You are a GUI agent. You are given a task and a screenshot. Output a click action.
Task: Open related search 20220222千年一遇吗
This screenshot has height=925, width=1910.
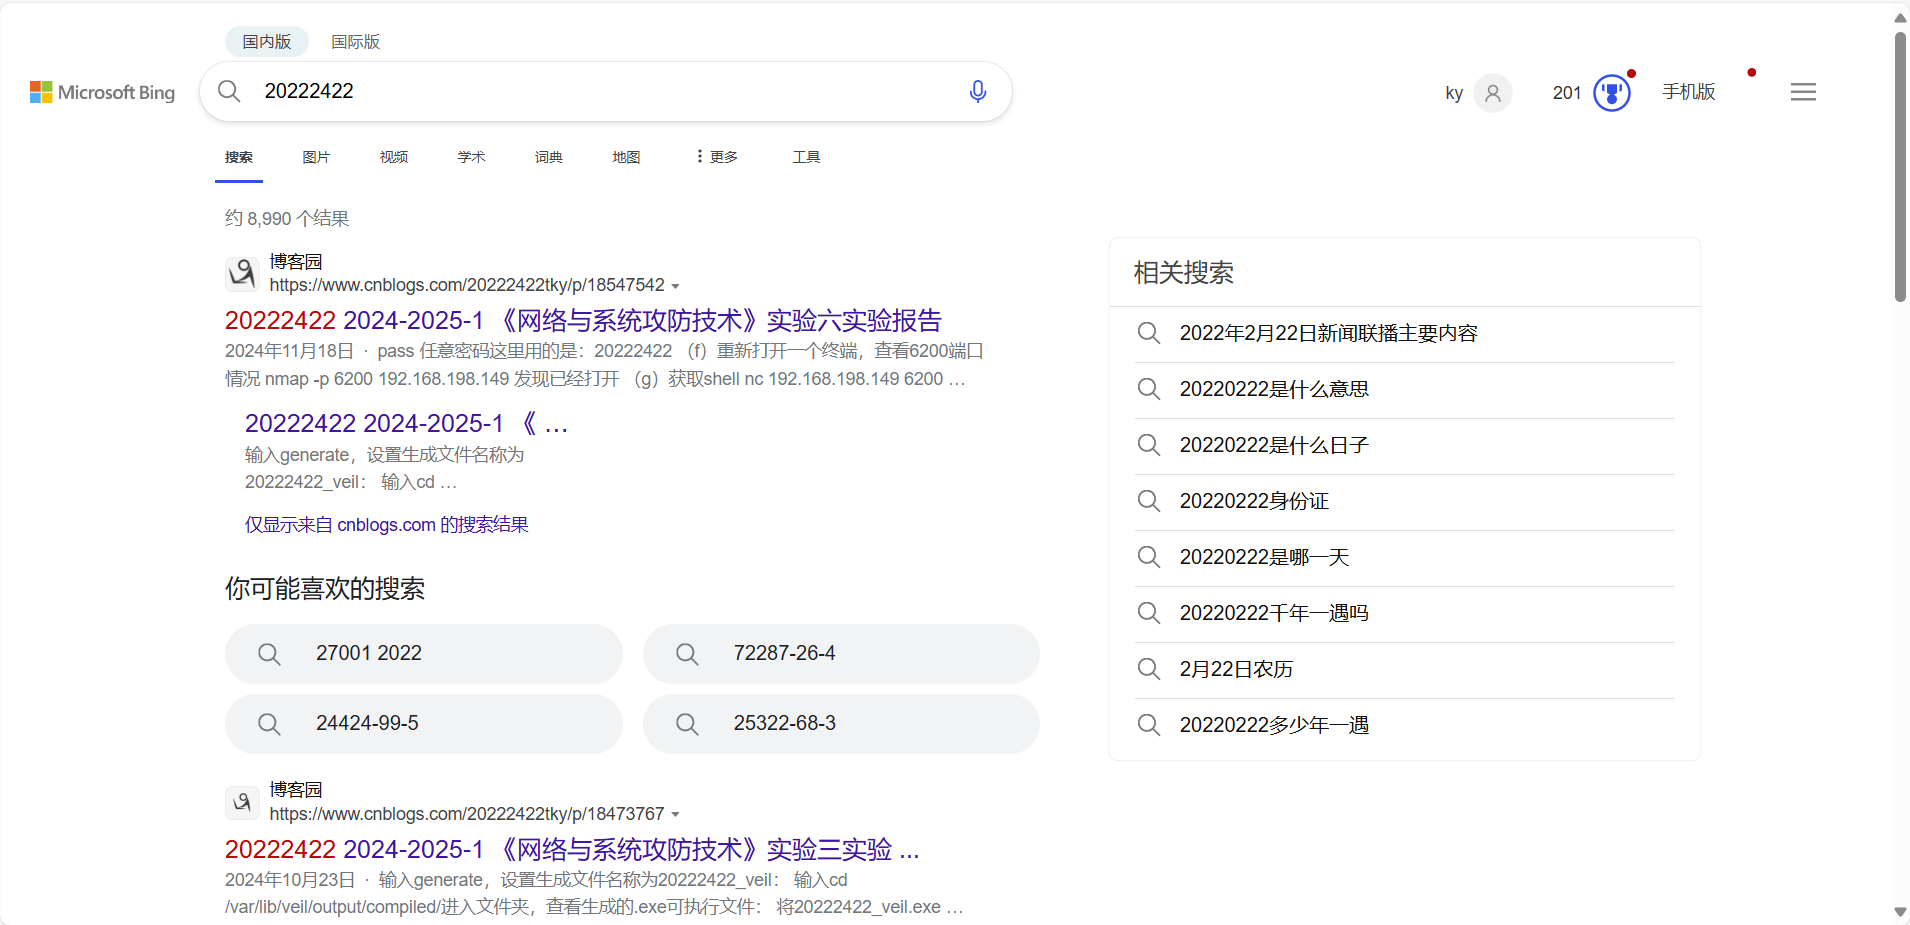[1274, 613]
